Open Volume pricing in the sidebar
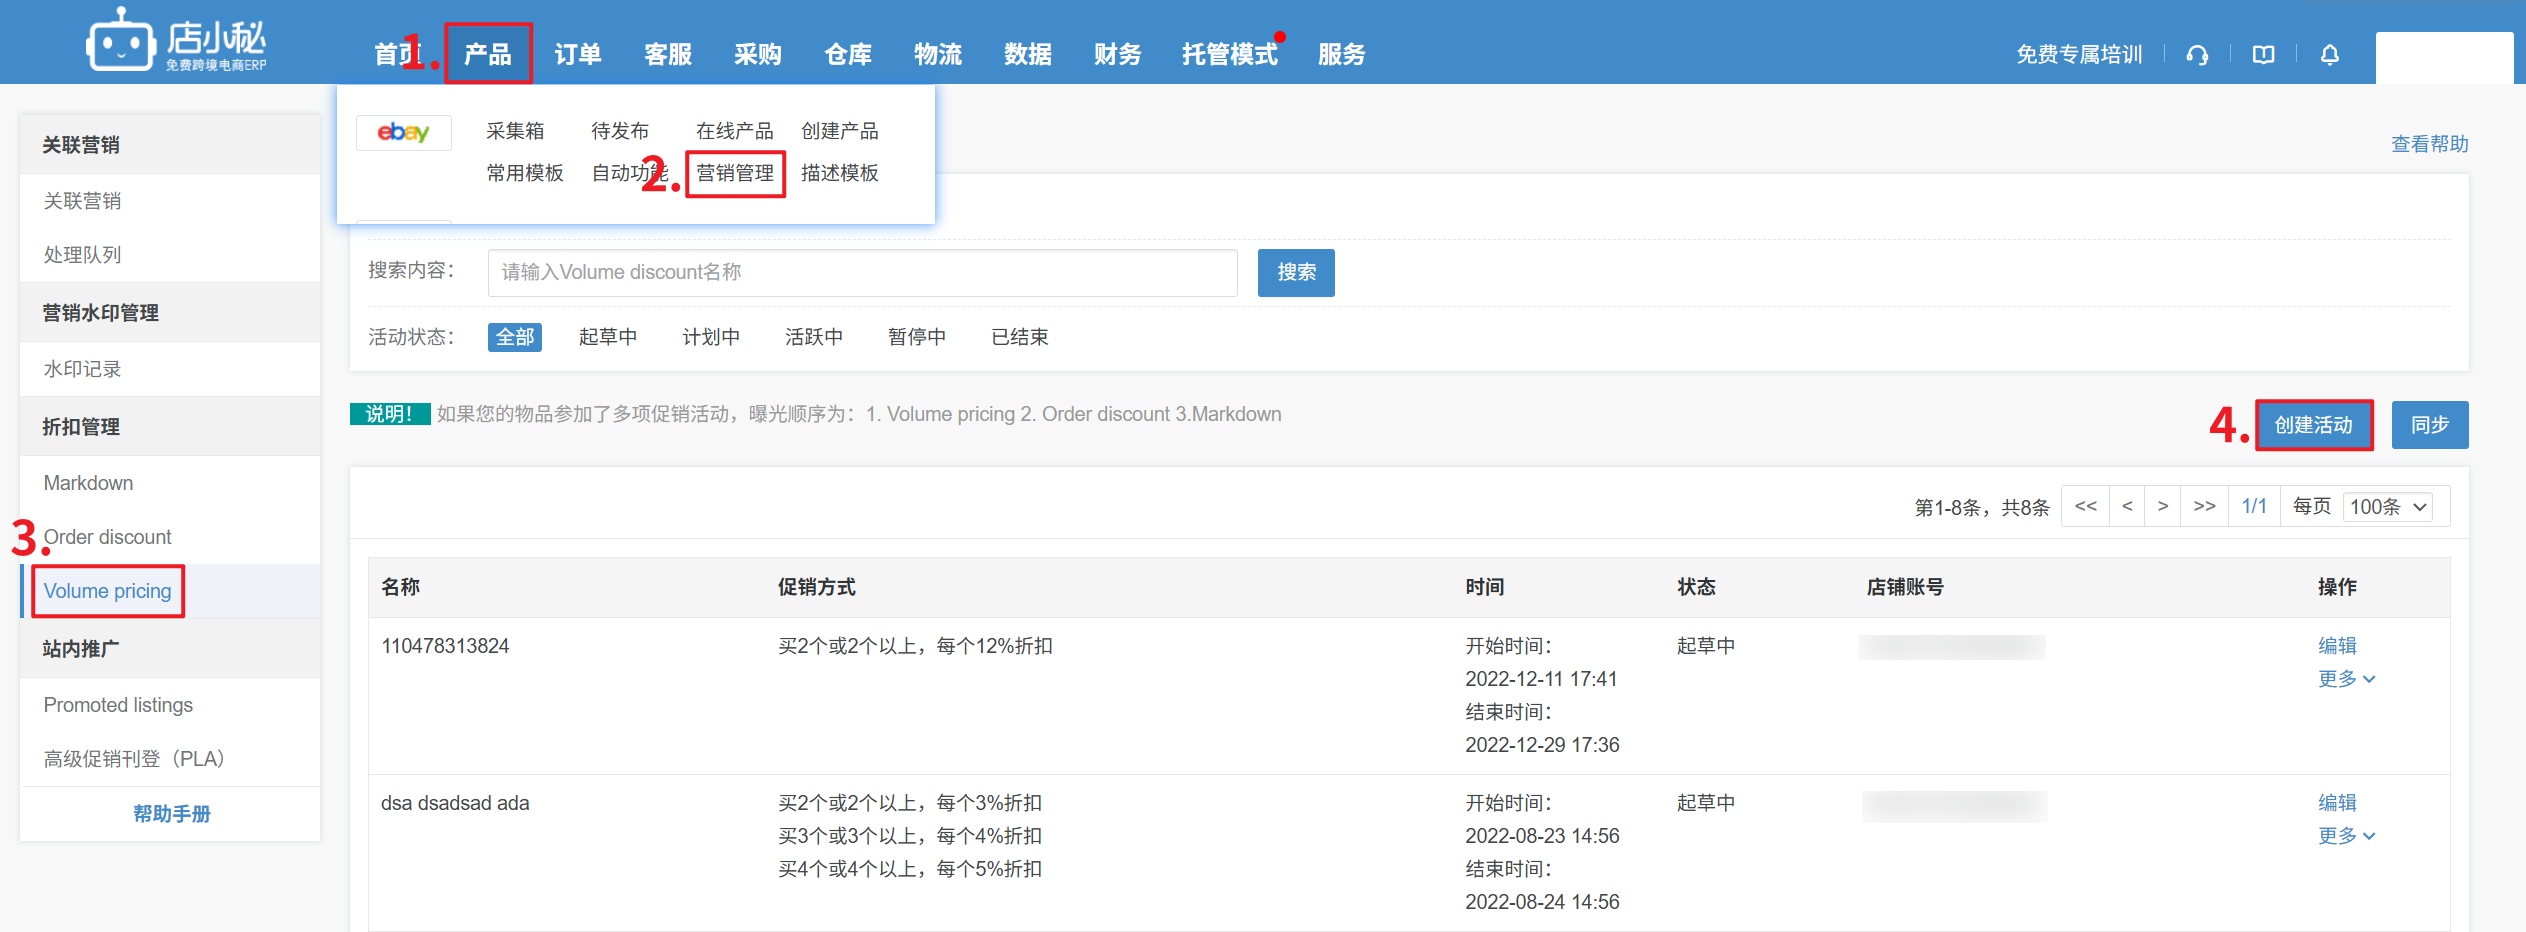 point(108,591)
